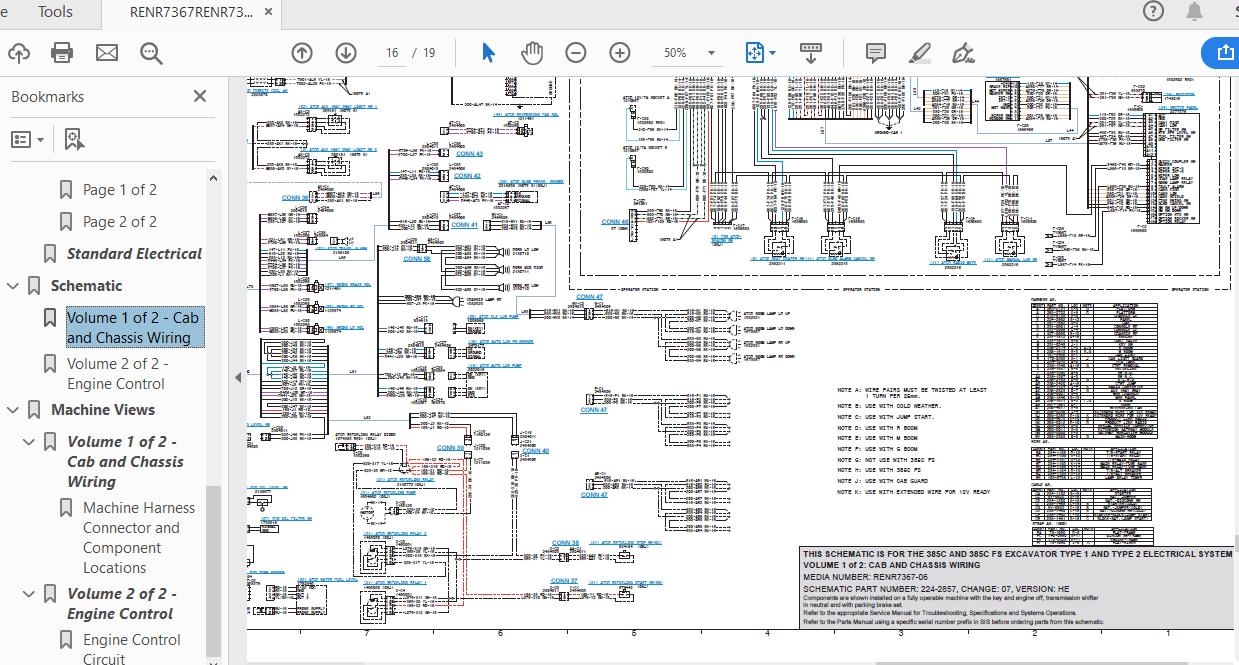
Task: Collapse the Schematic bookmark group
Action: point(13,286)
